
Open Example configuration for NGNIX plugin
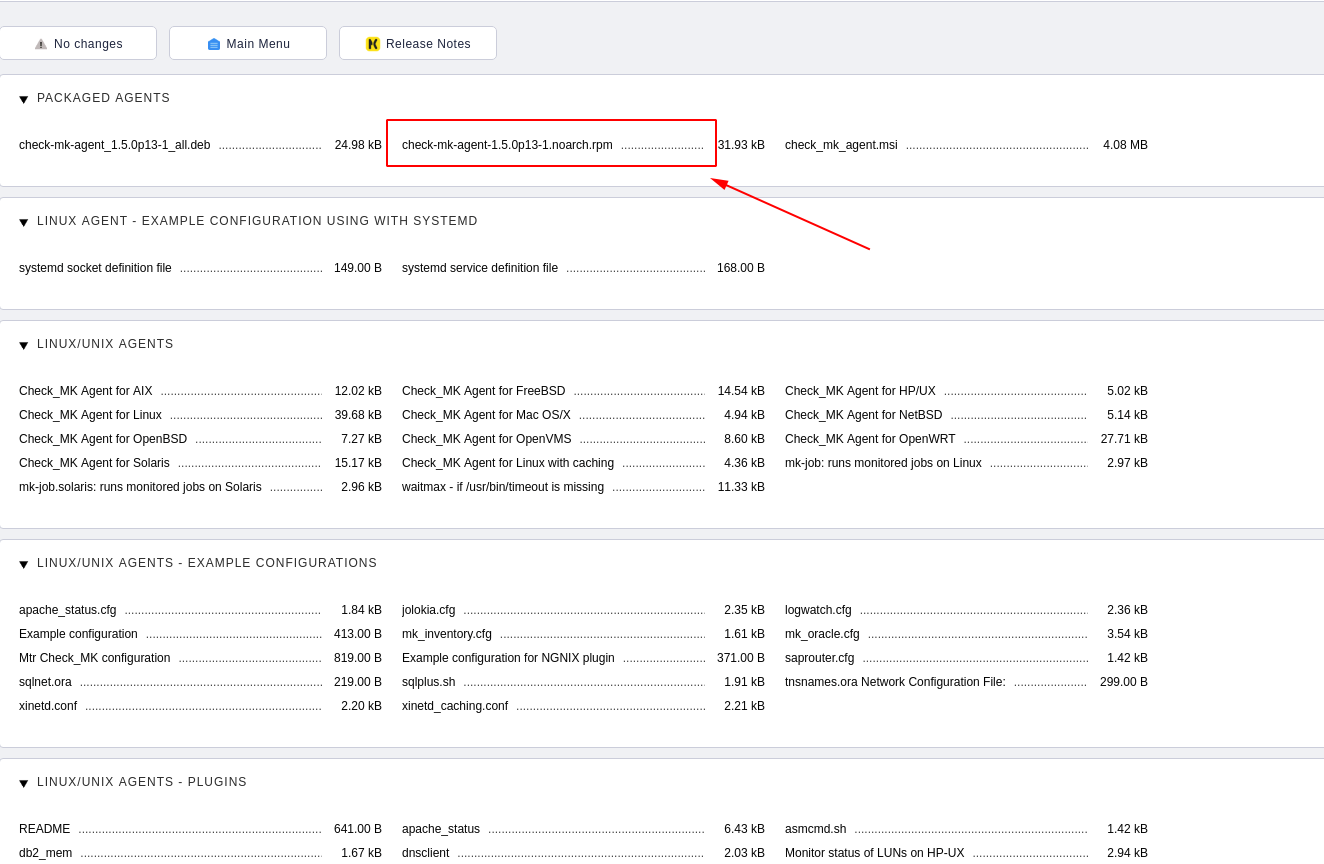point(508,658)
